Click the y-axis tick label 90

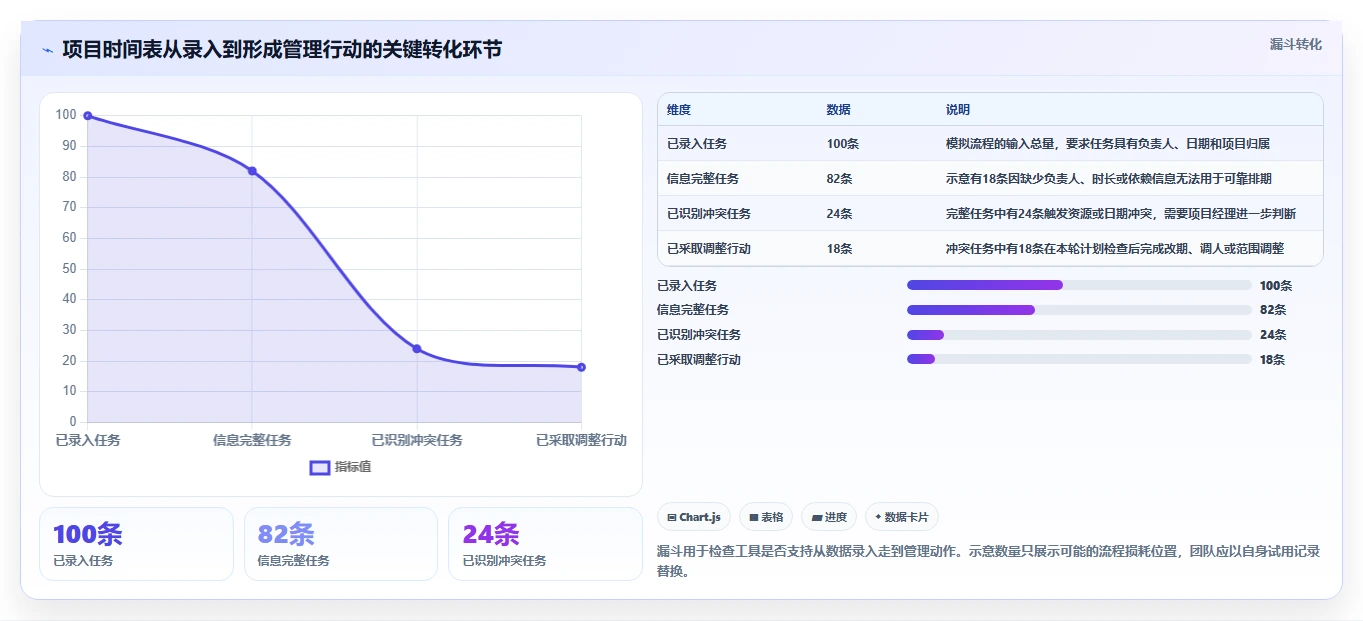click(69, 146)
